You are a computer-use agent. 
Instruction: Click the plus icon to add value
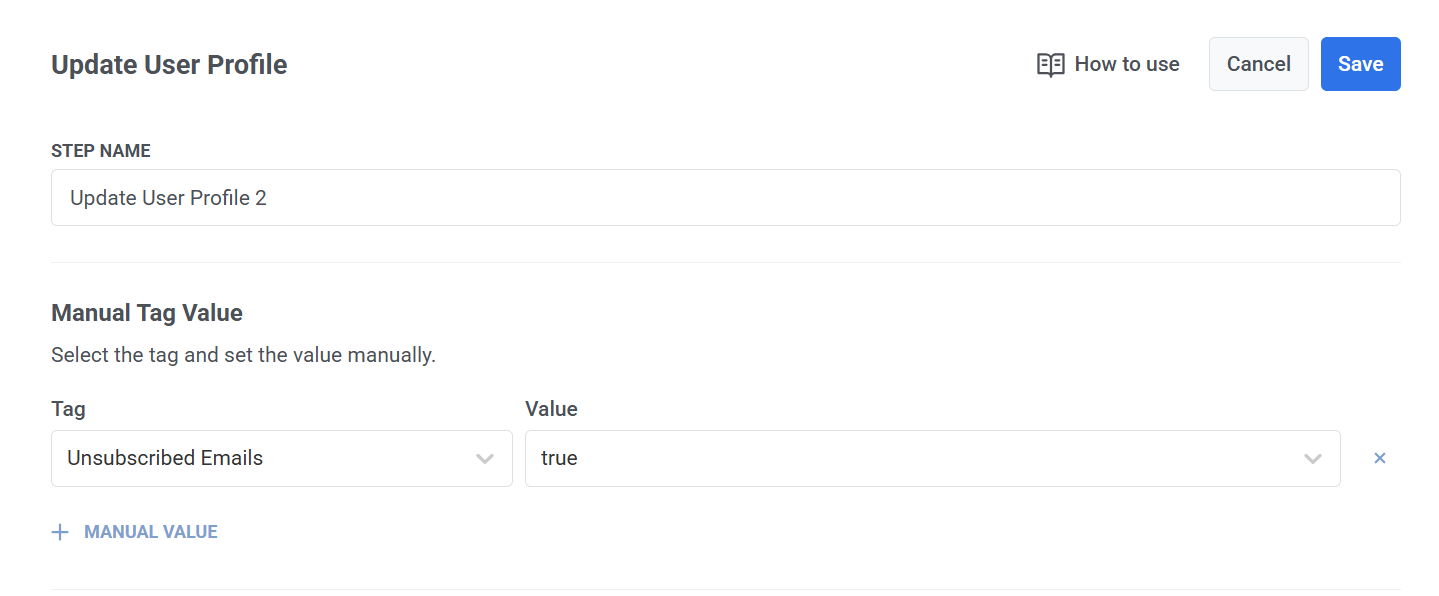[x=60, y=532]
